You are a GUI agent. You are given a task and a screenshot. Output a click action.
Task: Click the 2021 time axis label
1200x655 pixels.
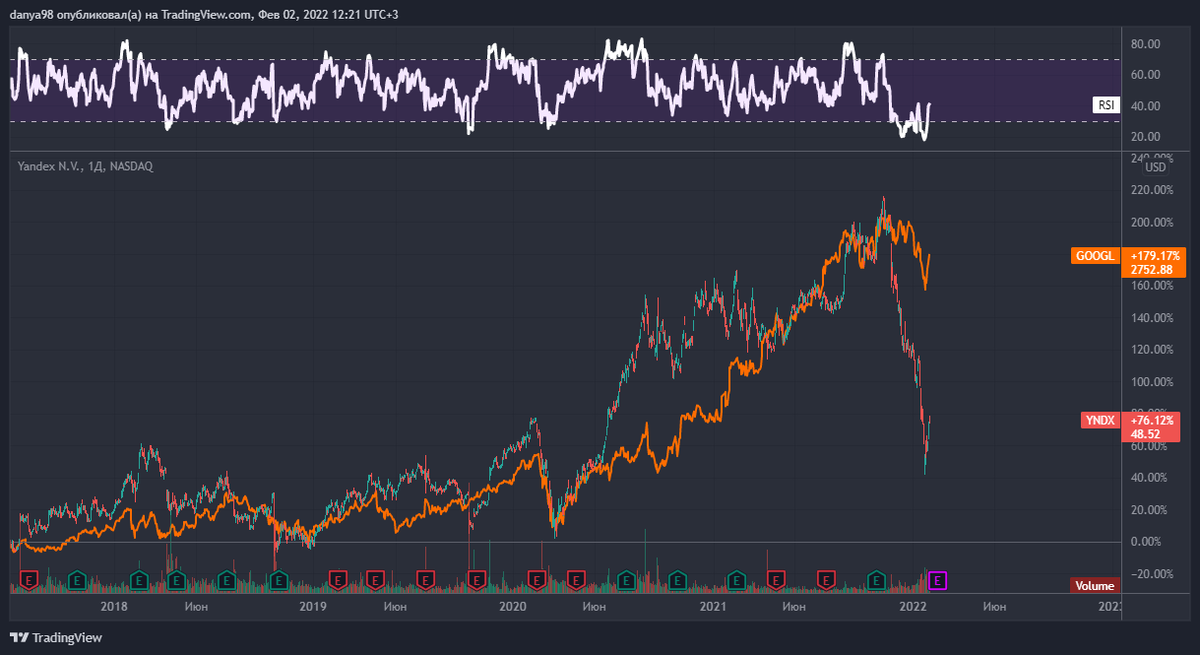713,607
